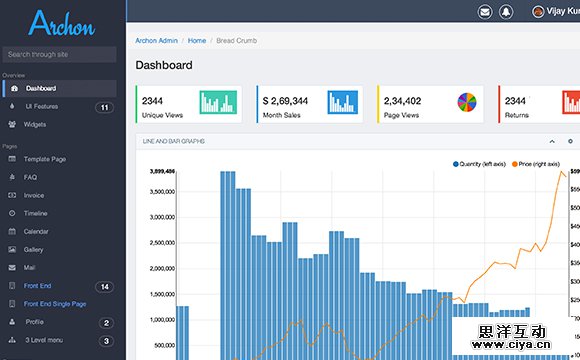The width and height of the screenshot is (580, 360).
Task: Click the Gallery picture icon
Action: click(x=12, y=250)
